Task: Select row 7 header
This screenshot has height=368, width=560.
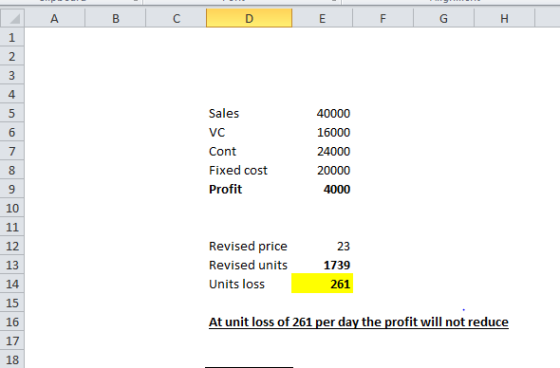Action: tap(12, 151)
